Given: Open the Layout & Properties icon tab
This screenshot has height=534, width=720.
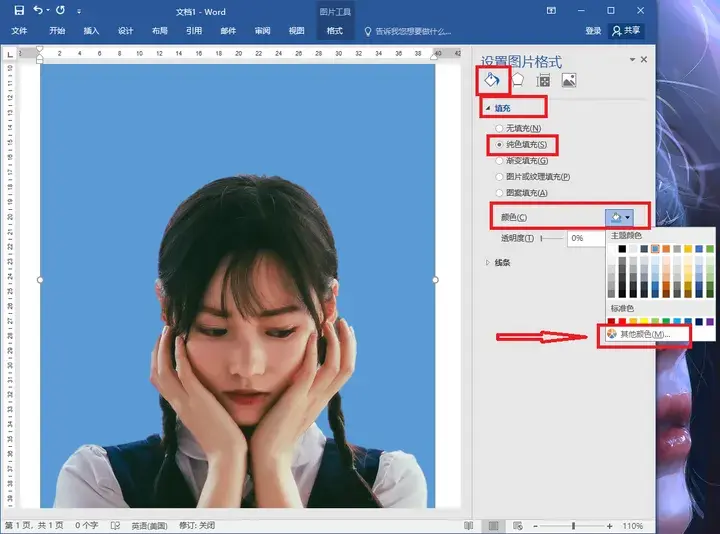Looking at the screenshot, I should (543, 80).
